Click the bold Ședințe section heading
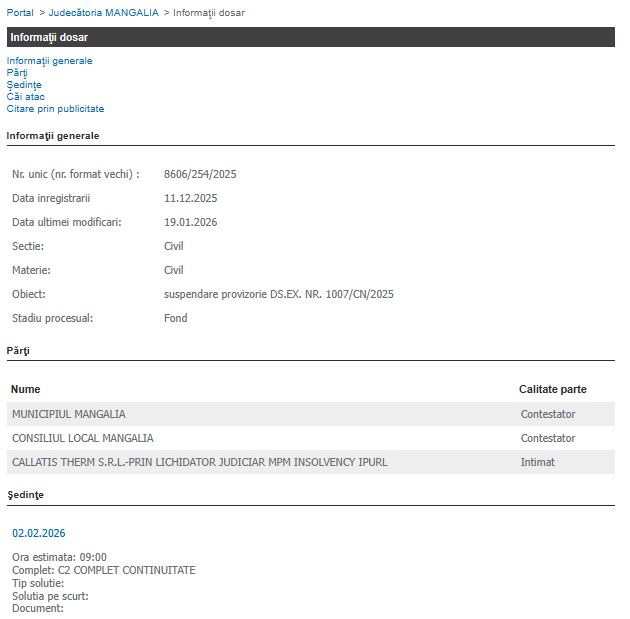 coord(25,494)
